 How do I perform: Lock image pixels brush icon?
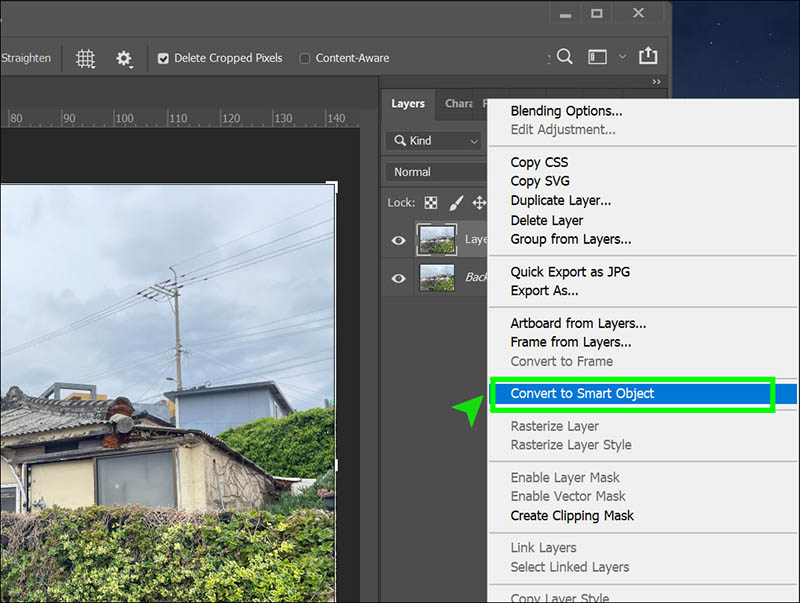456,203
